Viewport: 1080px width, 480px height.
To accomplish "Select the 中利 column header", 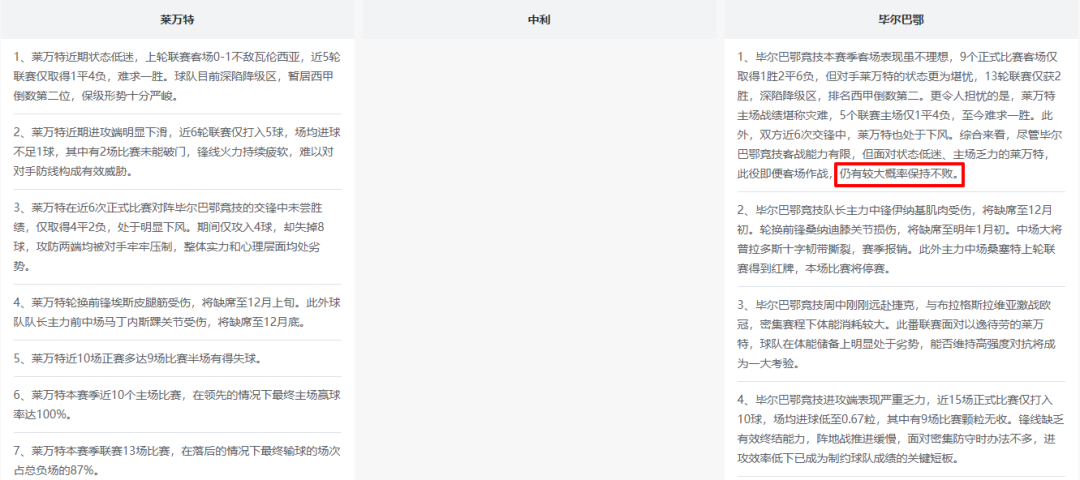I will click(x=539, y=19).
